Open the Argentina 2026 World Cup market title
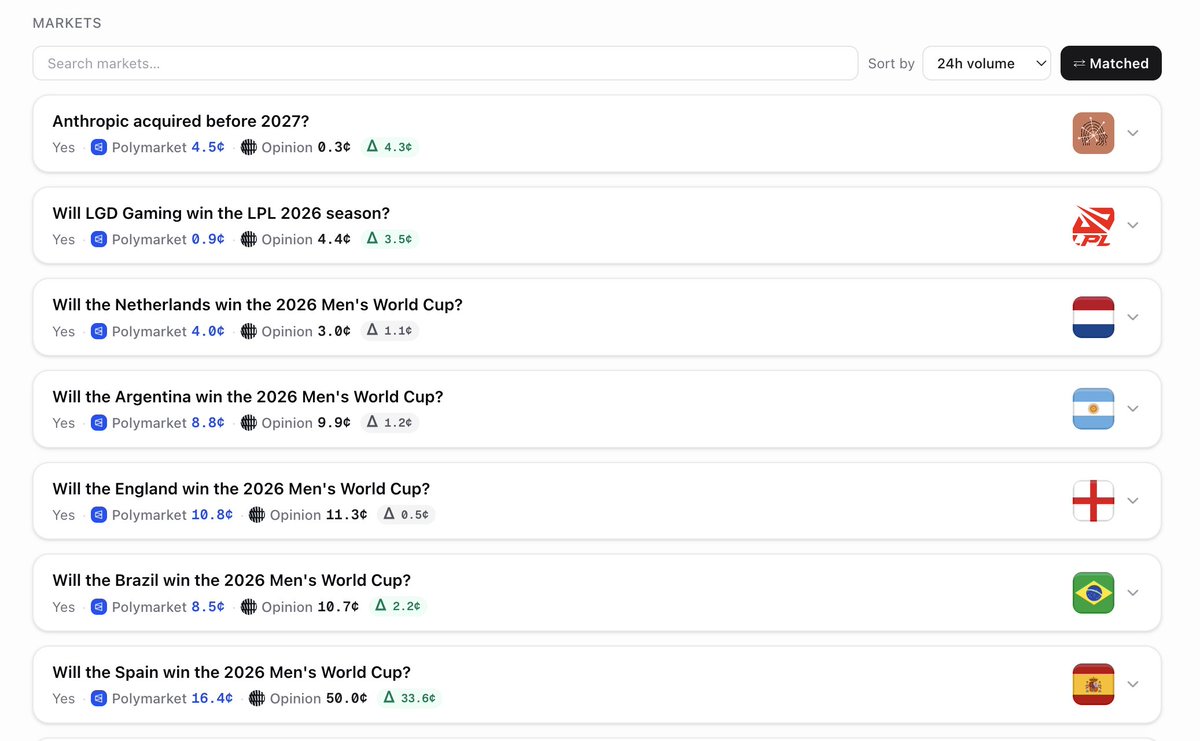 [x=248, y=397]
